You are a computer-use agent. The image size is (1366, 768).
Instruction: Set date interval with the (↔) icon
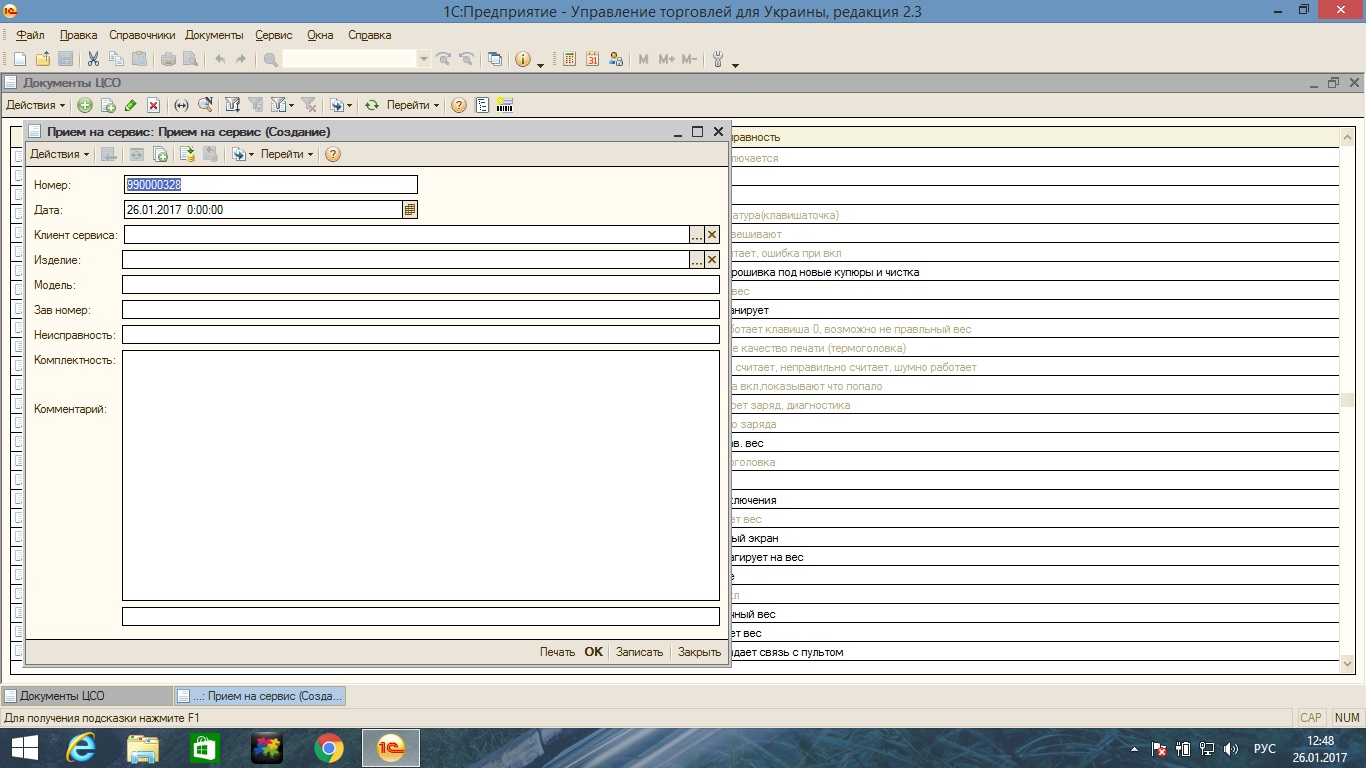[x=181, y=105]
